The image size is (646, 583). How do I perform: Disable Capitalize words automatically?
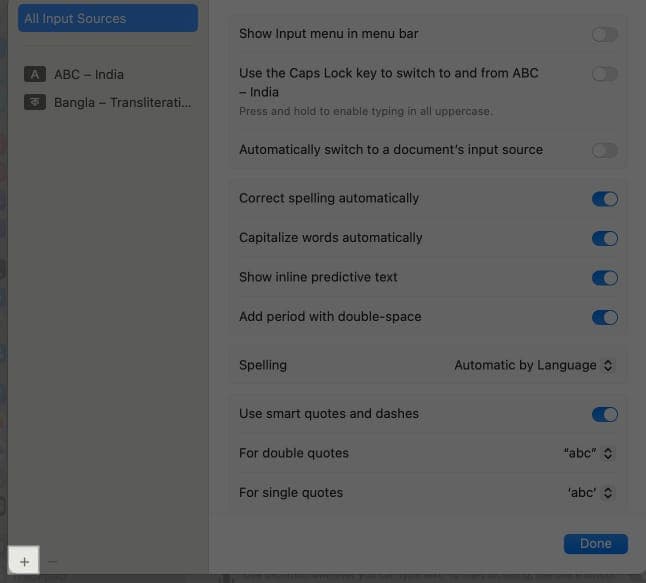(x=604, y=238)
